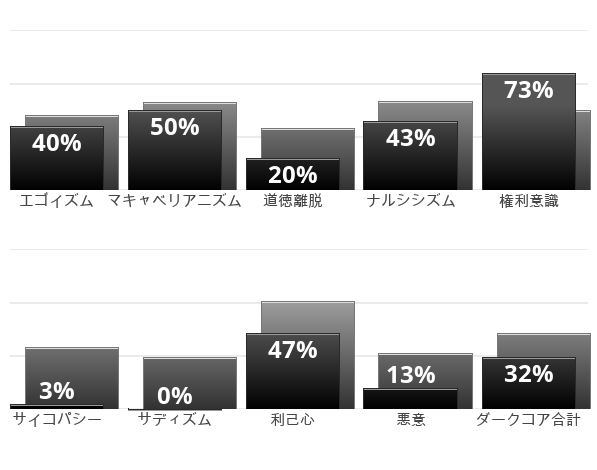
Task: Select the 43% ナルシシズム dark bar
Action: (410, 156)
